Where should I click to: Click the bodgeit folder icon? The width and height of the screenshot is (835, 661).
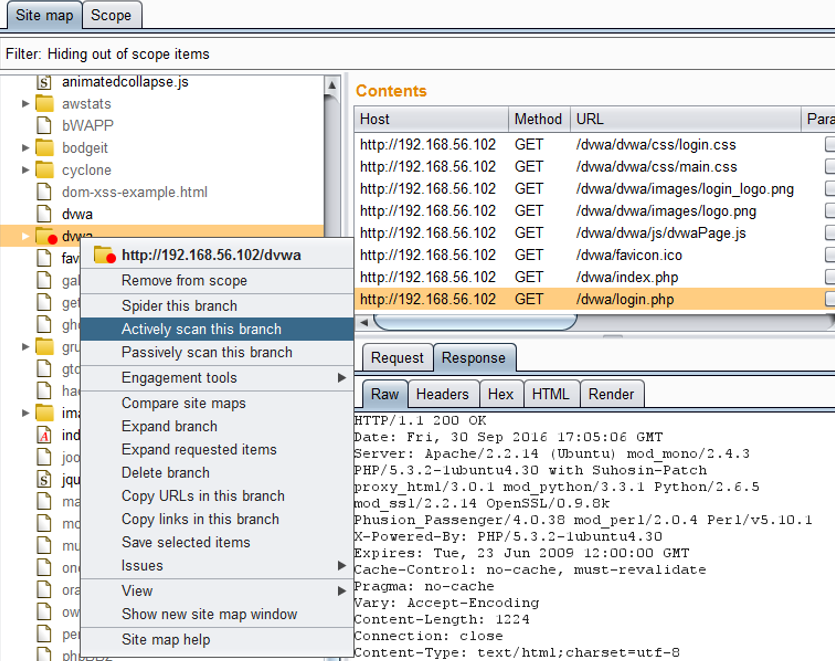(44, 148)
